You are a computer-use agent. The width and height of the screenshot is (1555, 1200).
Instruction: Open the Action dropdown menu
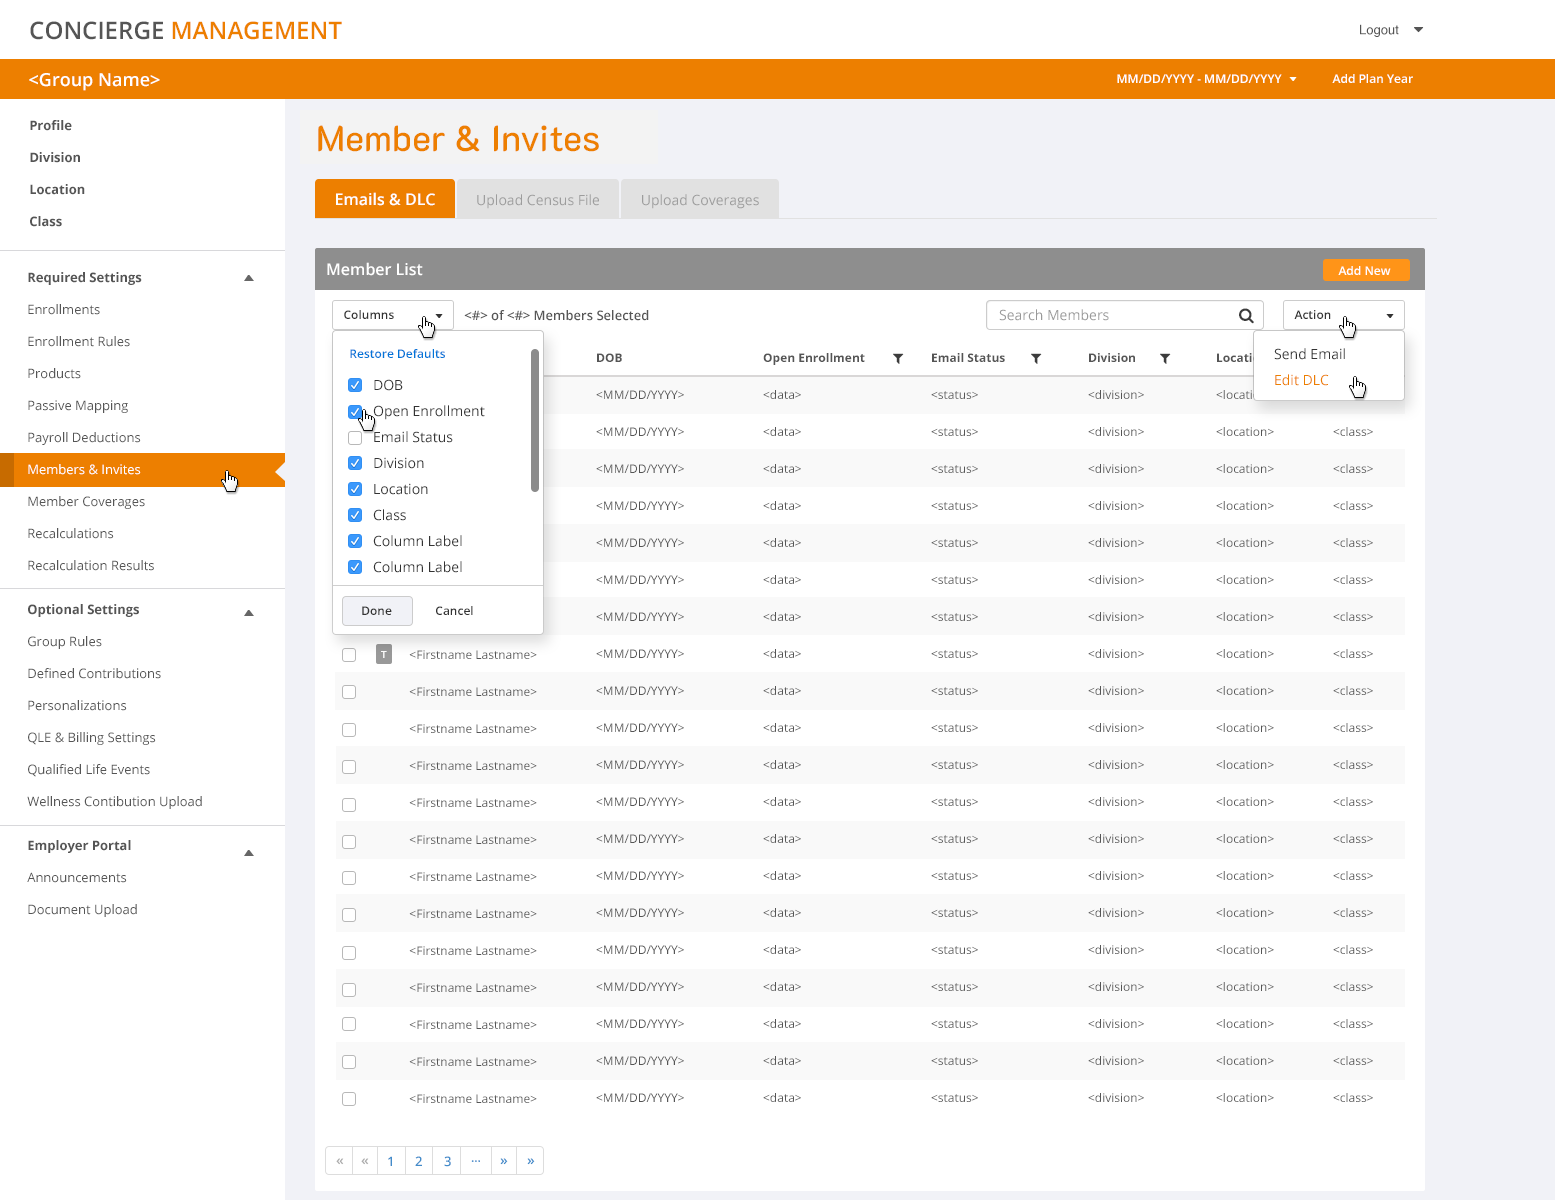(1344, 315)
